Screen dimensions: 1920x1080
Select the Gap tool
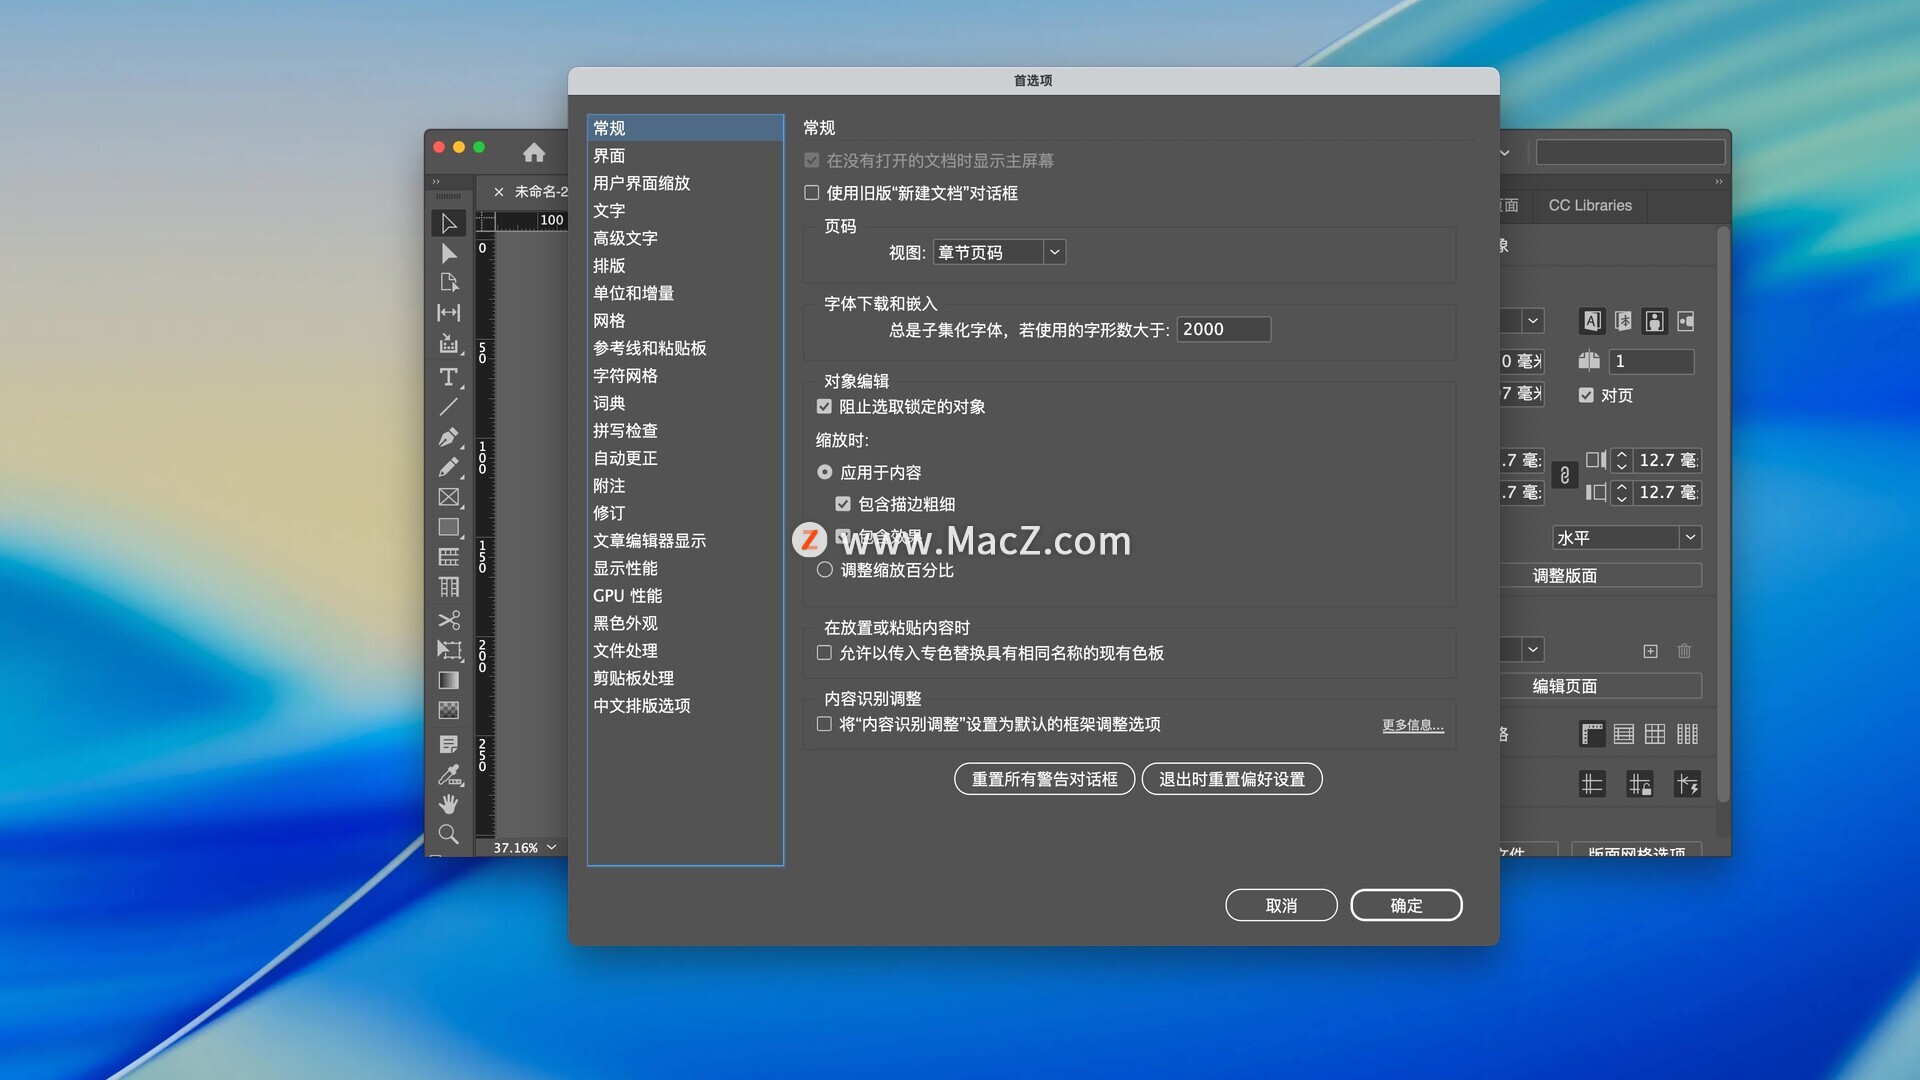[449, 313]
